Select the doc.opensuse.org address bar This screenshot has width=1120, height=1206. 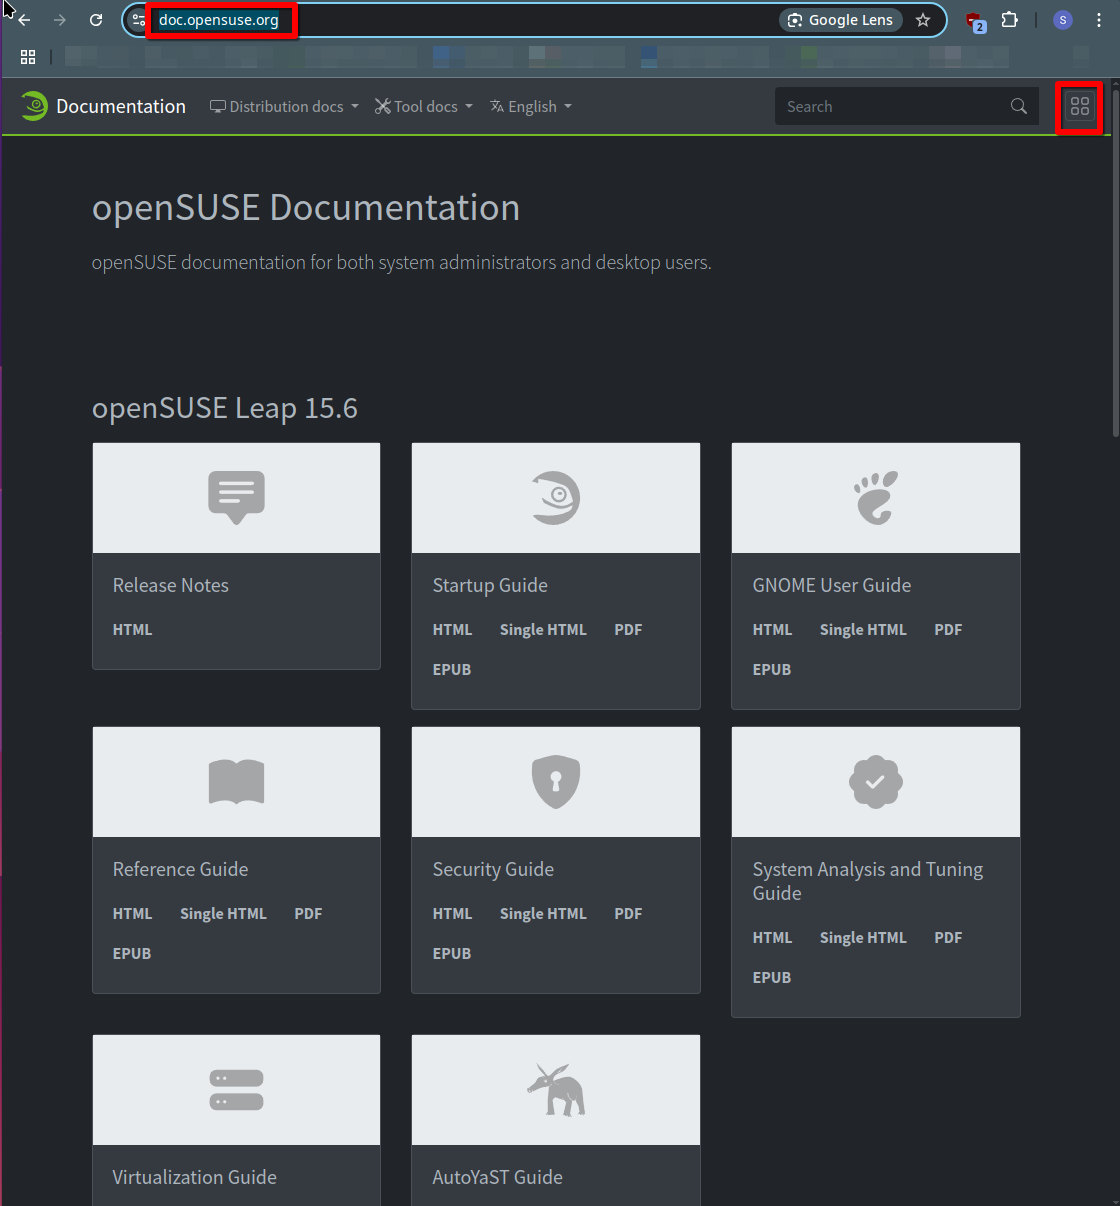click(x=219, y=20)
